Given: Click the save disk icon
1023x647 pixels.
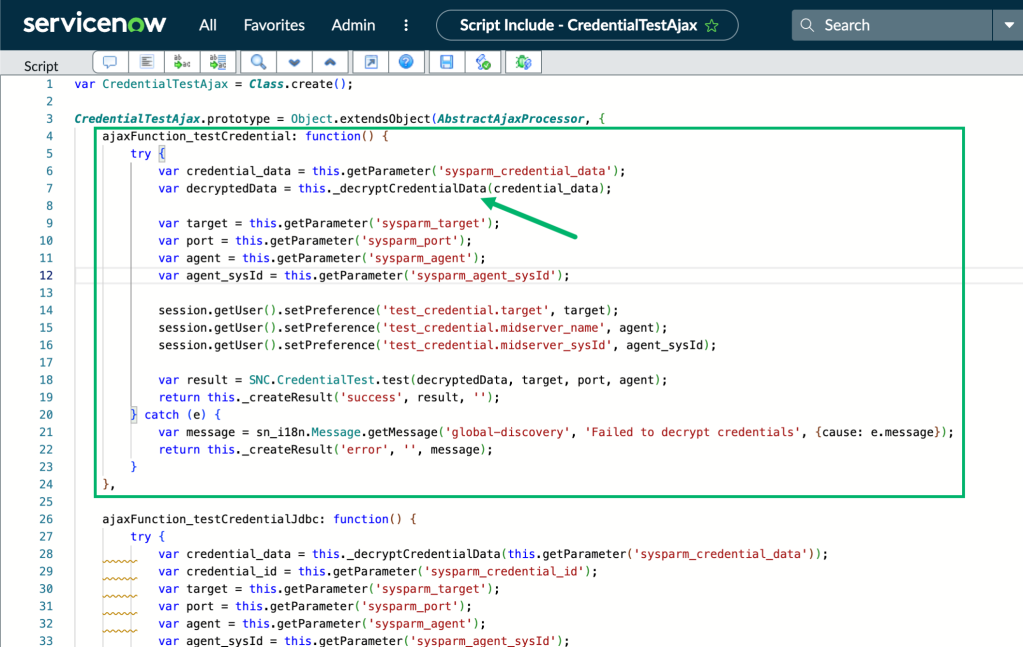Looking at the screenshot, I should click(x=447, y=62).
